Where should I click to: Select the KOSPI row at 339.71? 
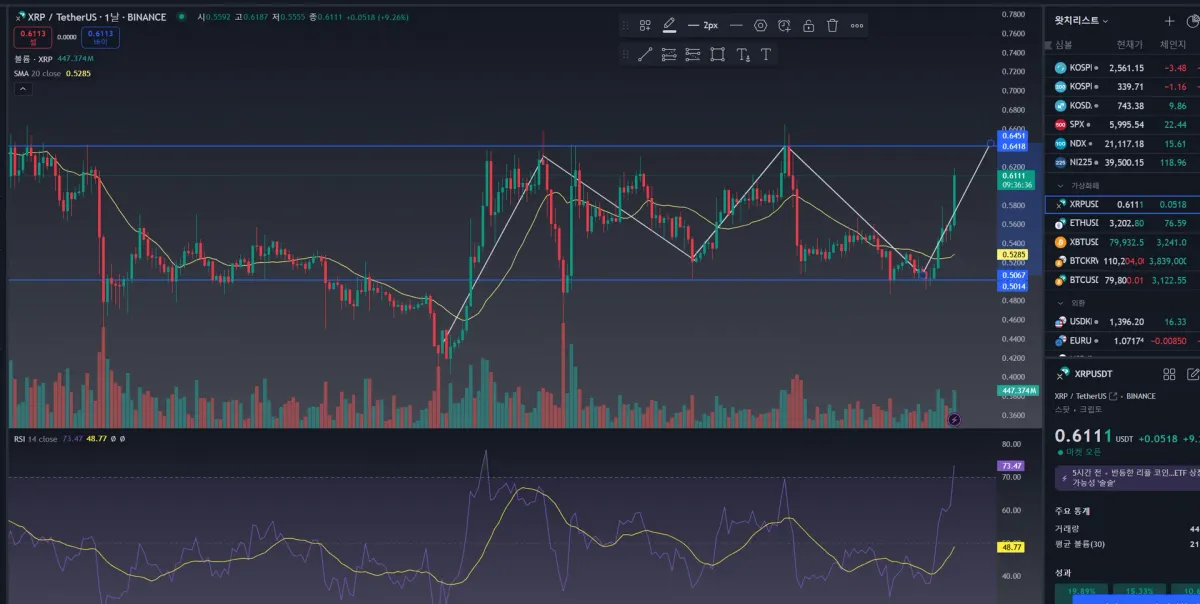1122,87
